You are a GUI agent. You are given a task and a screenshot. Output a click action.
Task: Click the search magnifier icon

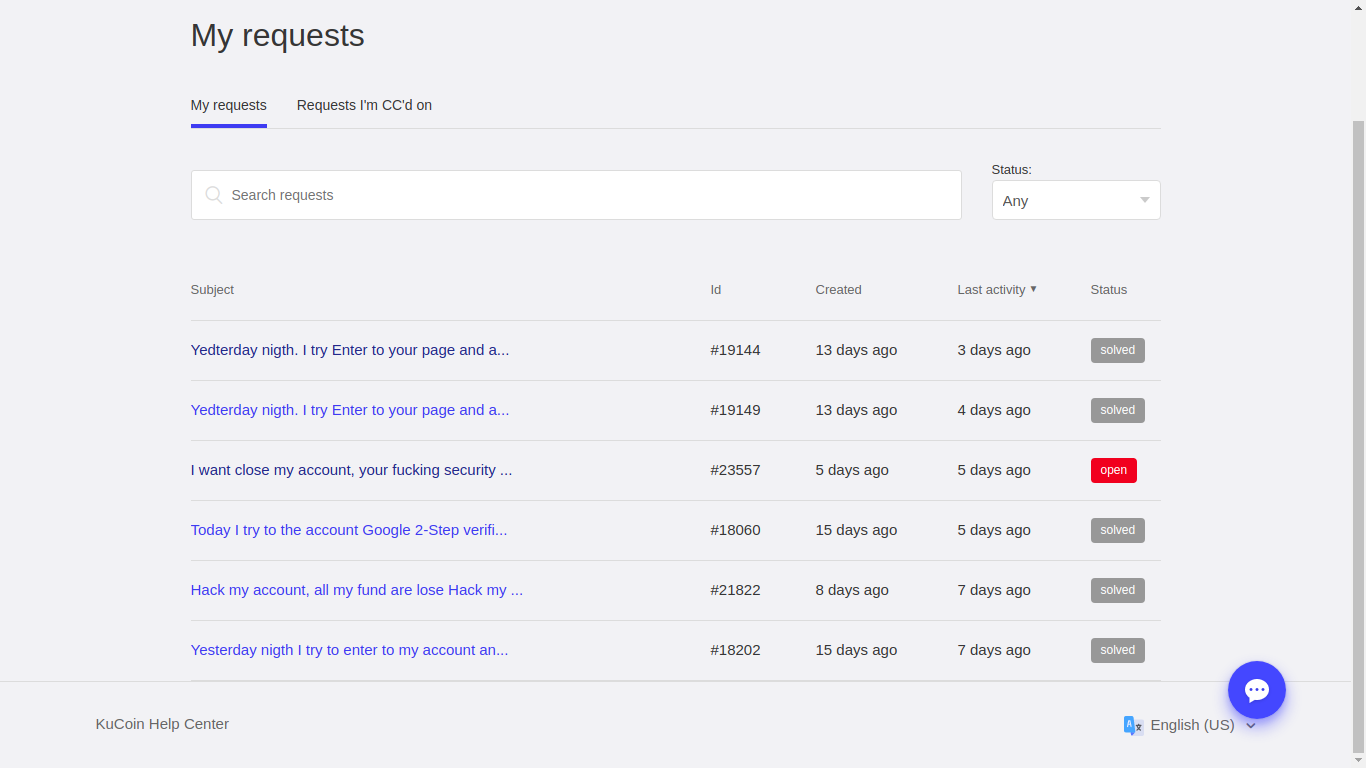pyautogui.click(x=214, y=195)
